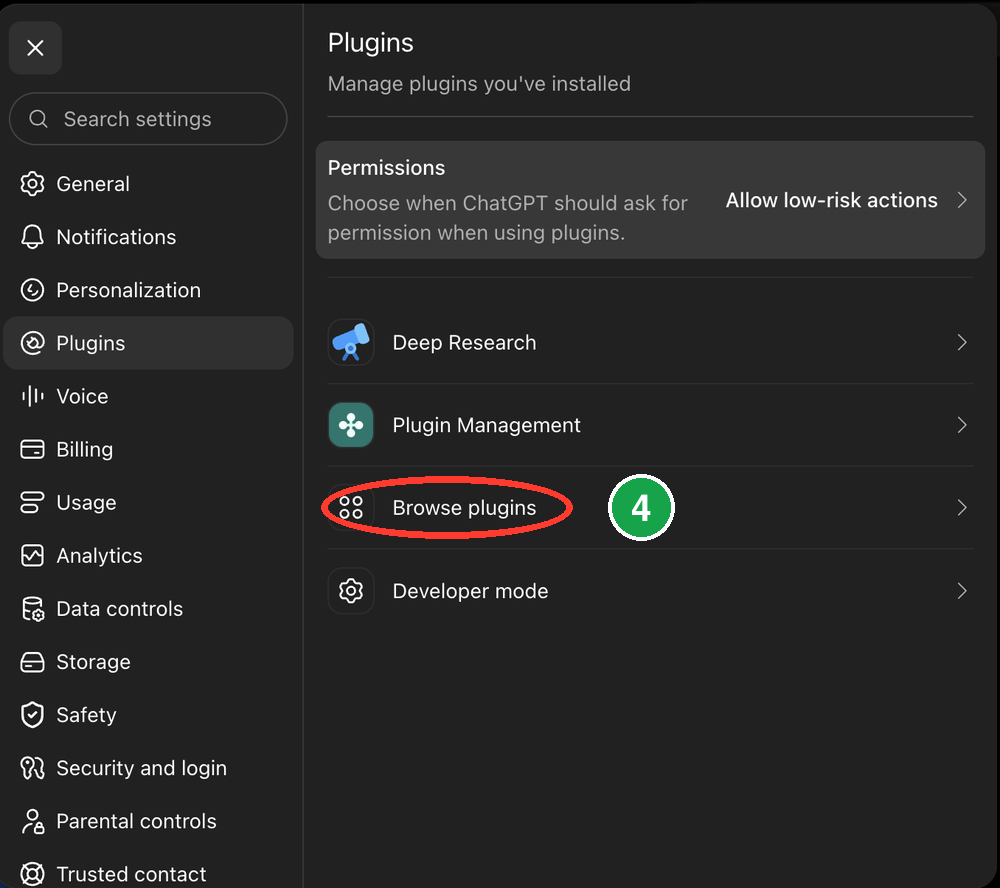Open Security and login label

[x=142, y=768]
